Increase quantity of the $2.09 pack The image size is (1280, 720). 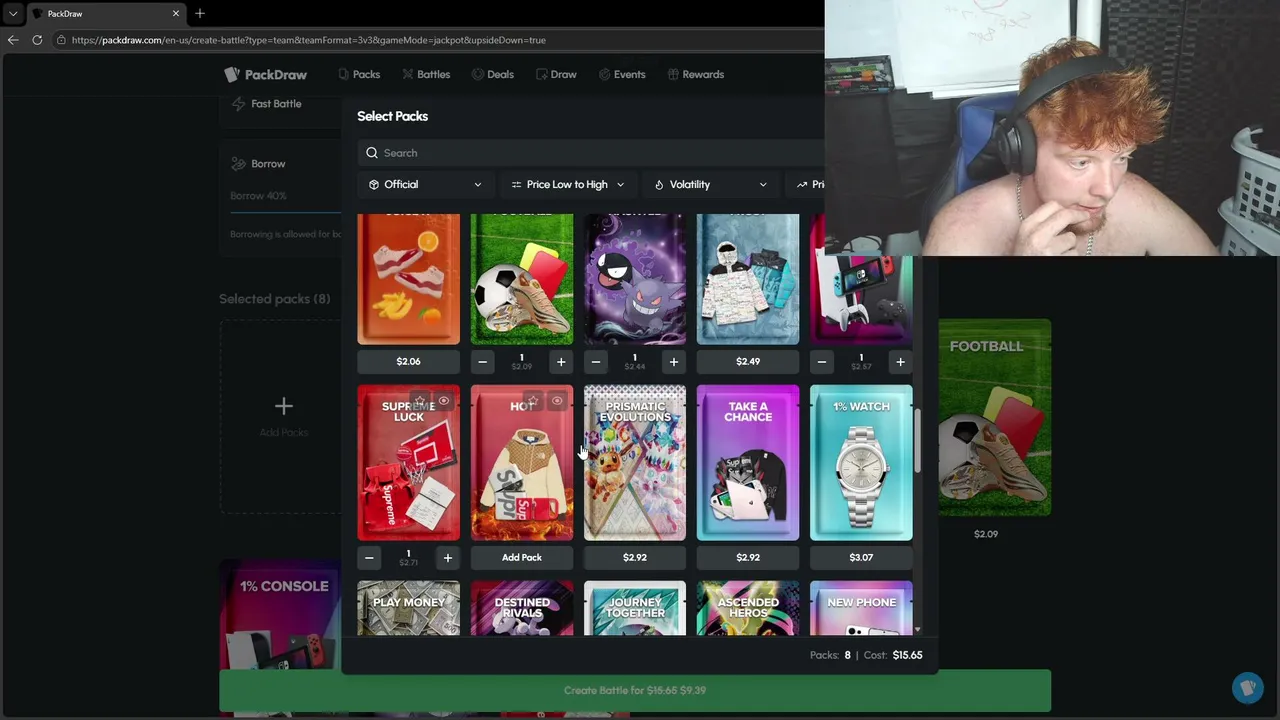pos(561,362)
